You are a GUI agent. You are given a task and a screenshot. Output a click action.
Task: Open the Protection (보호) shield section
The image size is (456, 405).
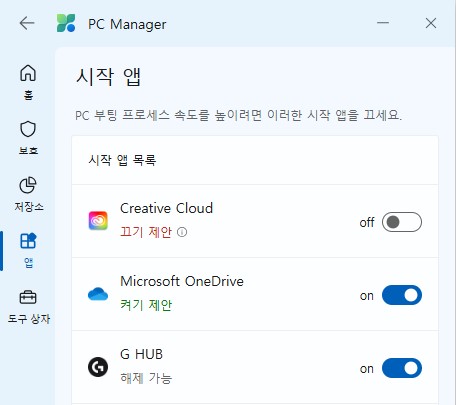28,138
